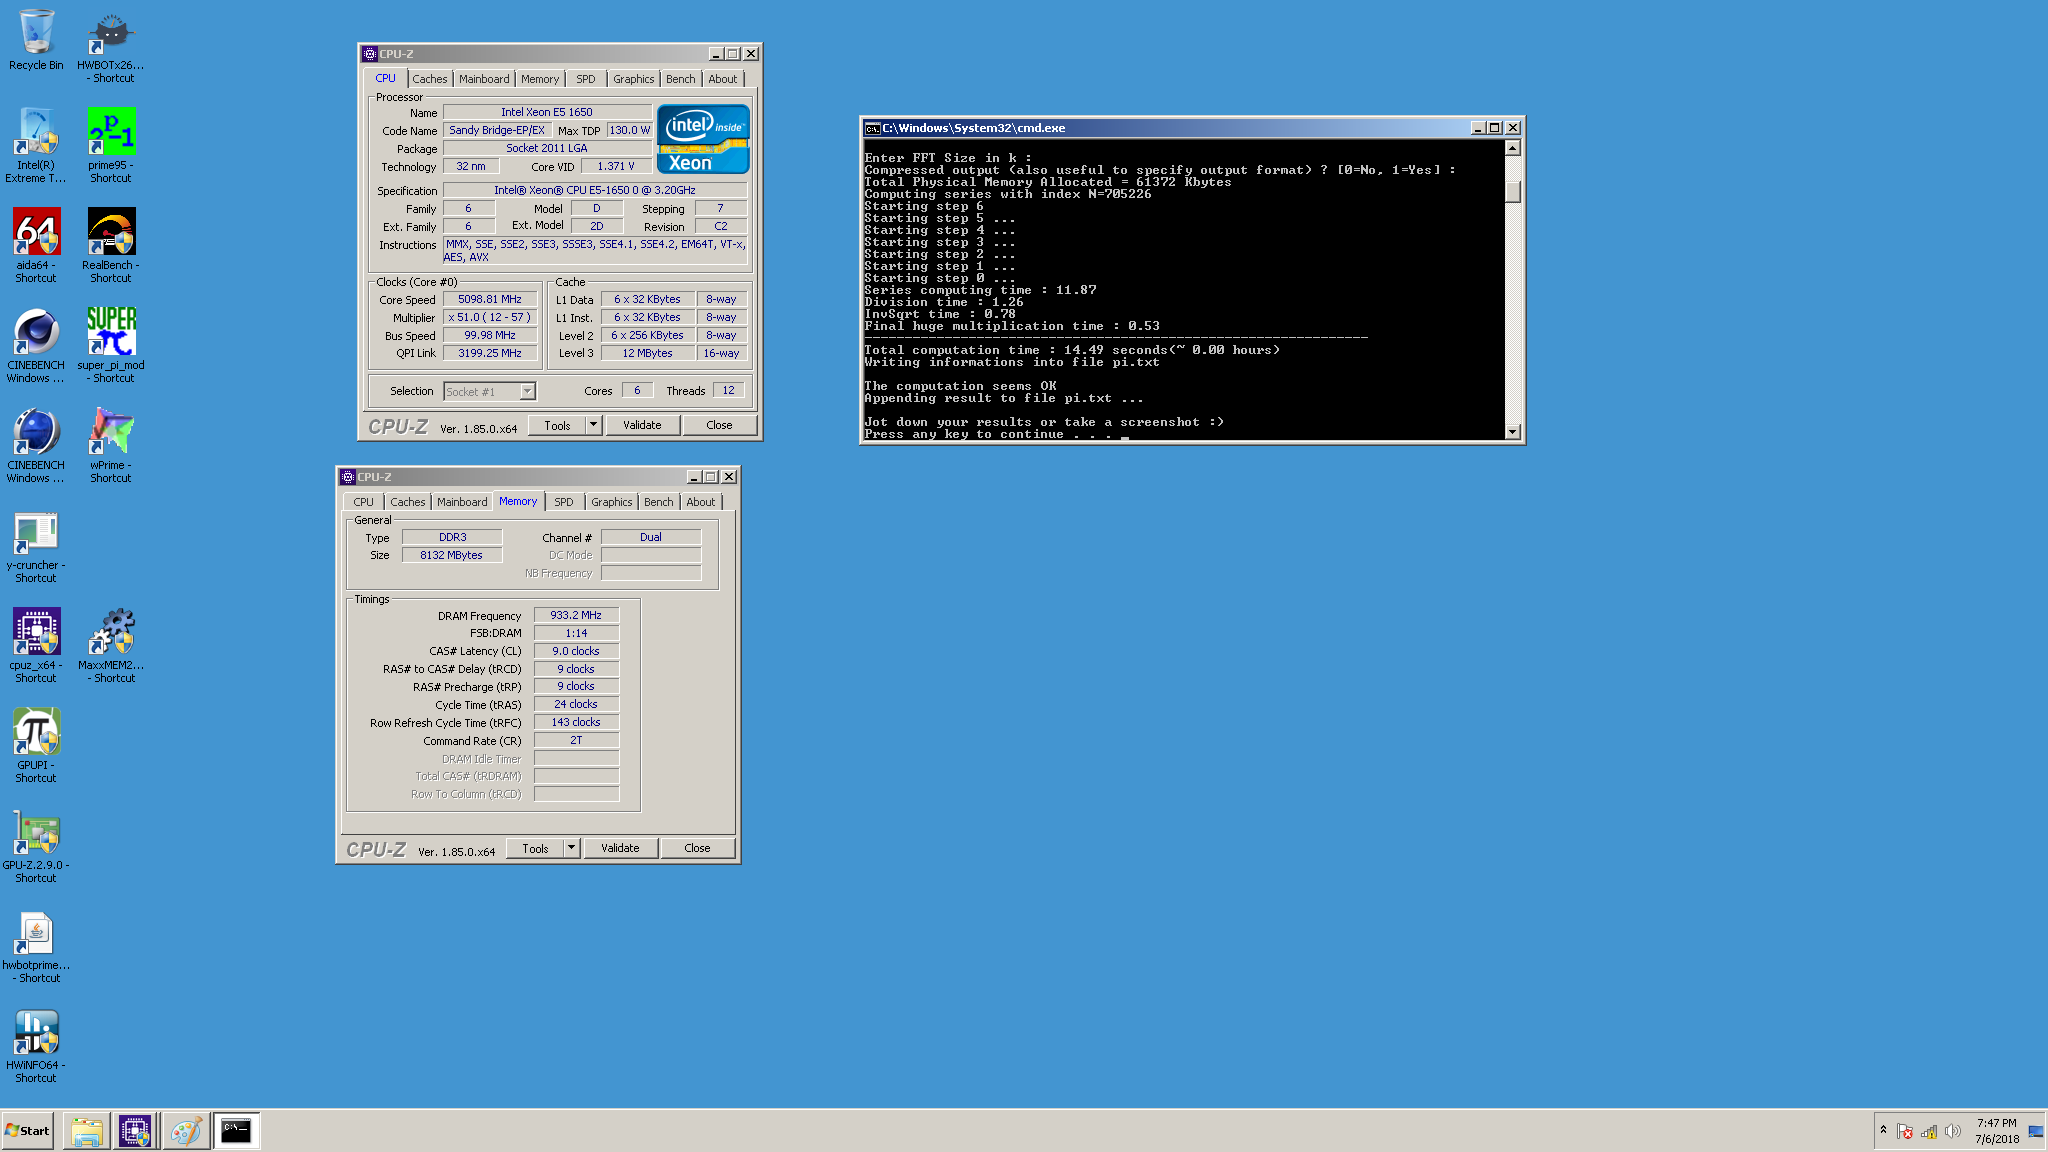This screenshot has height=1152, width=2048.
Task: Click cmd.exe window title bar icon
Action: pyautogui.click(x=872, y=128)
